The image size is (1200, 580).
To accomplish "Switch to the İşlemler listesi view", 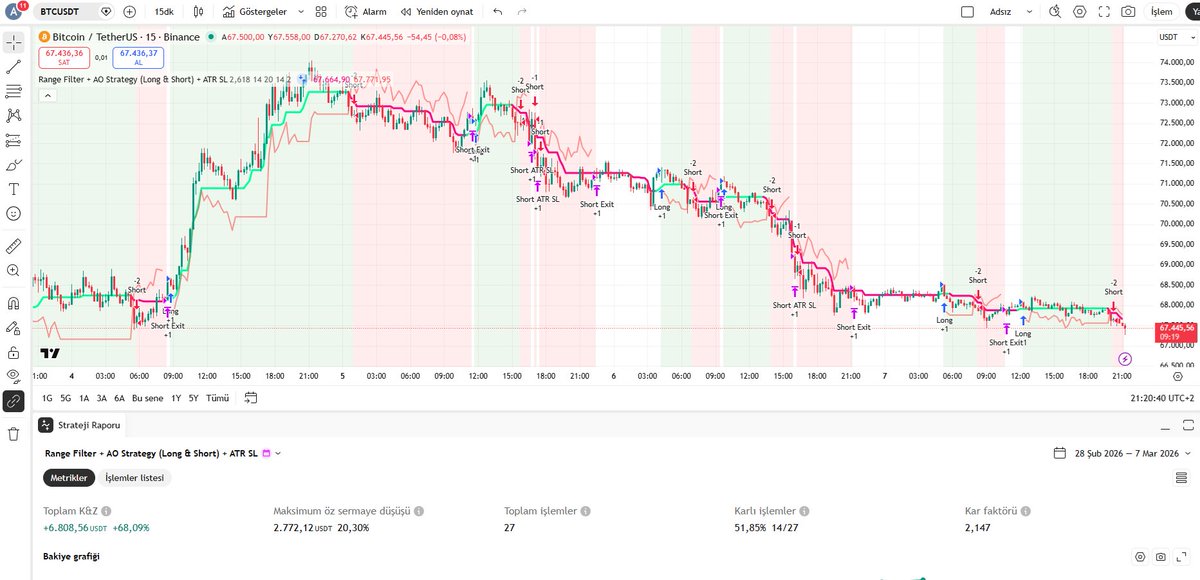I will click(x=135, y=478).
